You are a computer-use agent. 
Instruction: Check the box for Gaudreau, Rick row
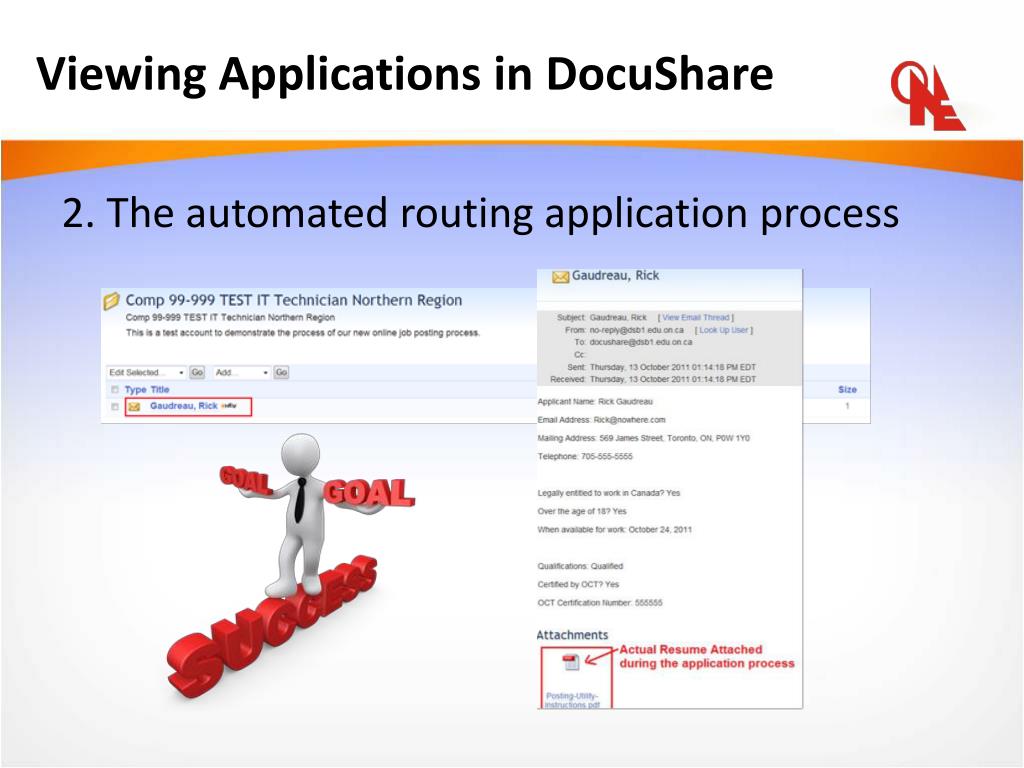[x=115, y=407]
